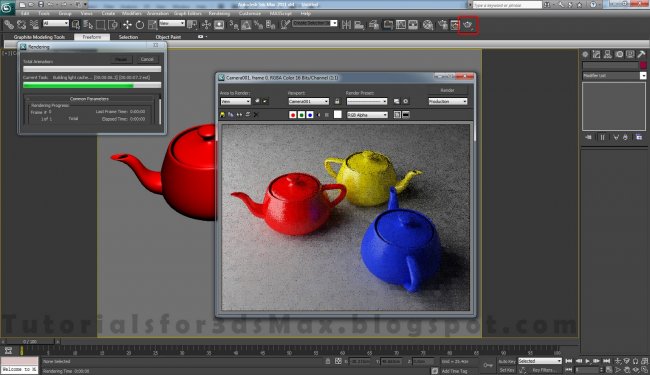Image resolution: width=650 pixels, height=375 pixels.
Task: Click the Edit Named Selection Sets icon
Action: coord(285,25)
